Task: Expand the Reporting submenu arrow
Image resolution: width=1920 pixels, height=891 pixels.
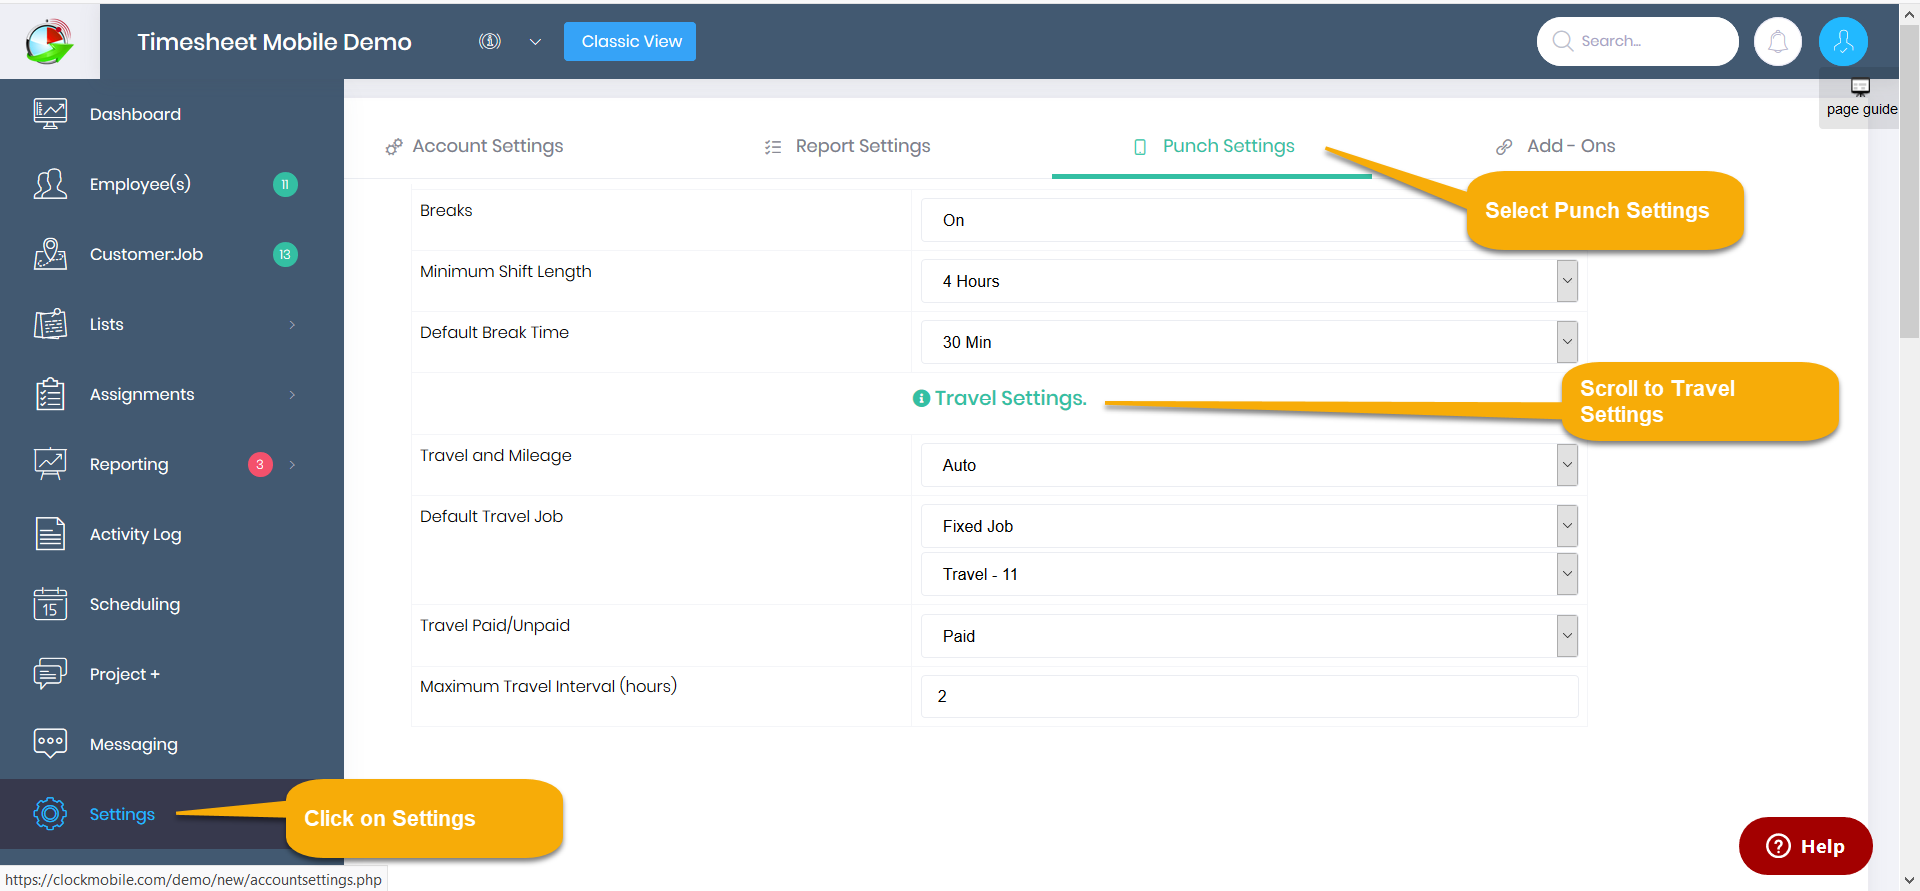Action: tap(292, 464)
